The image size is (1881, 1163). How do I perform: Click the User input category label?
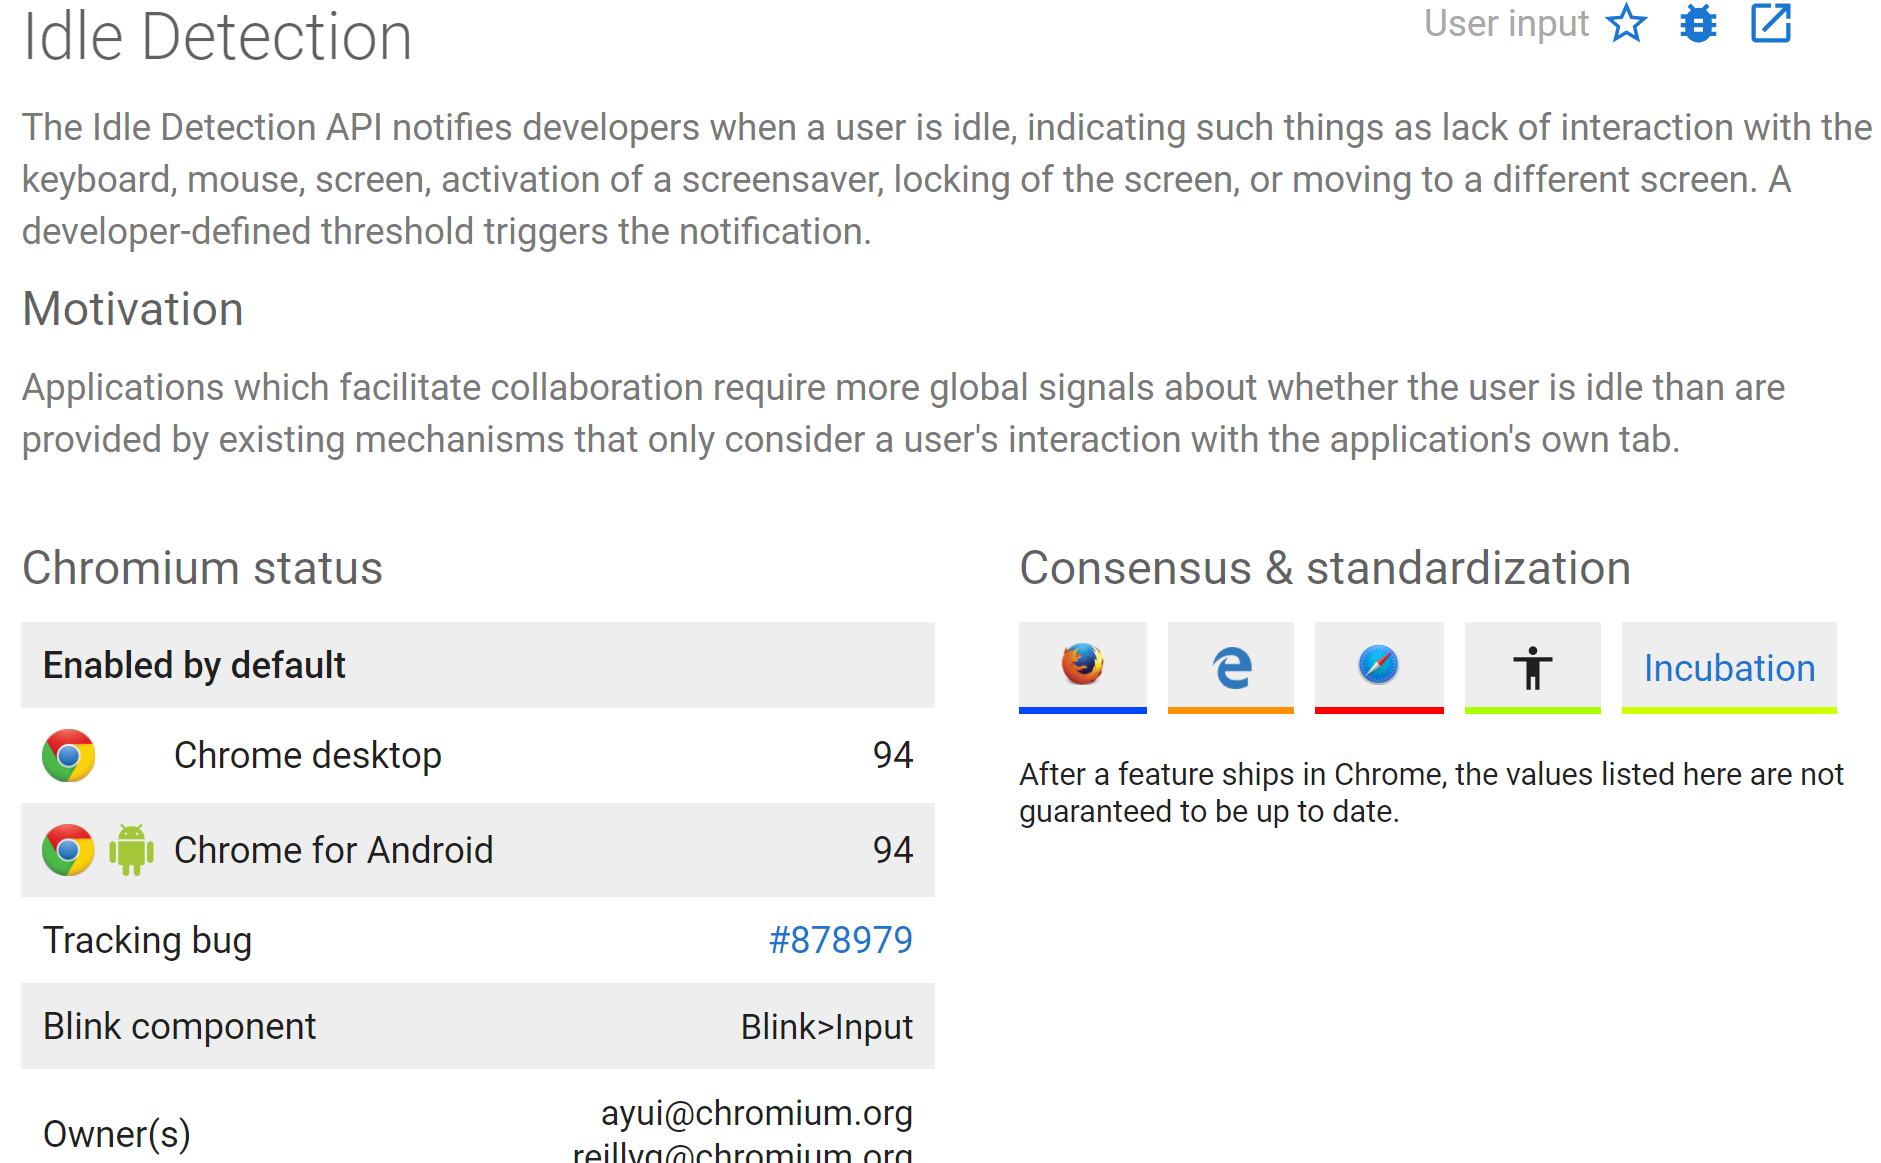1506,23
